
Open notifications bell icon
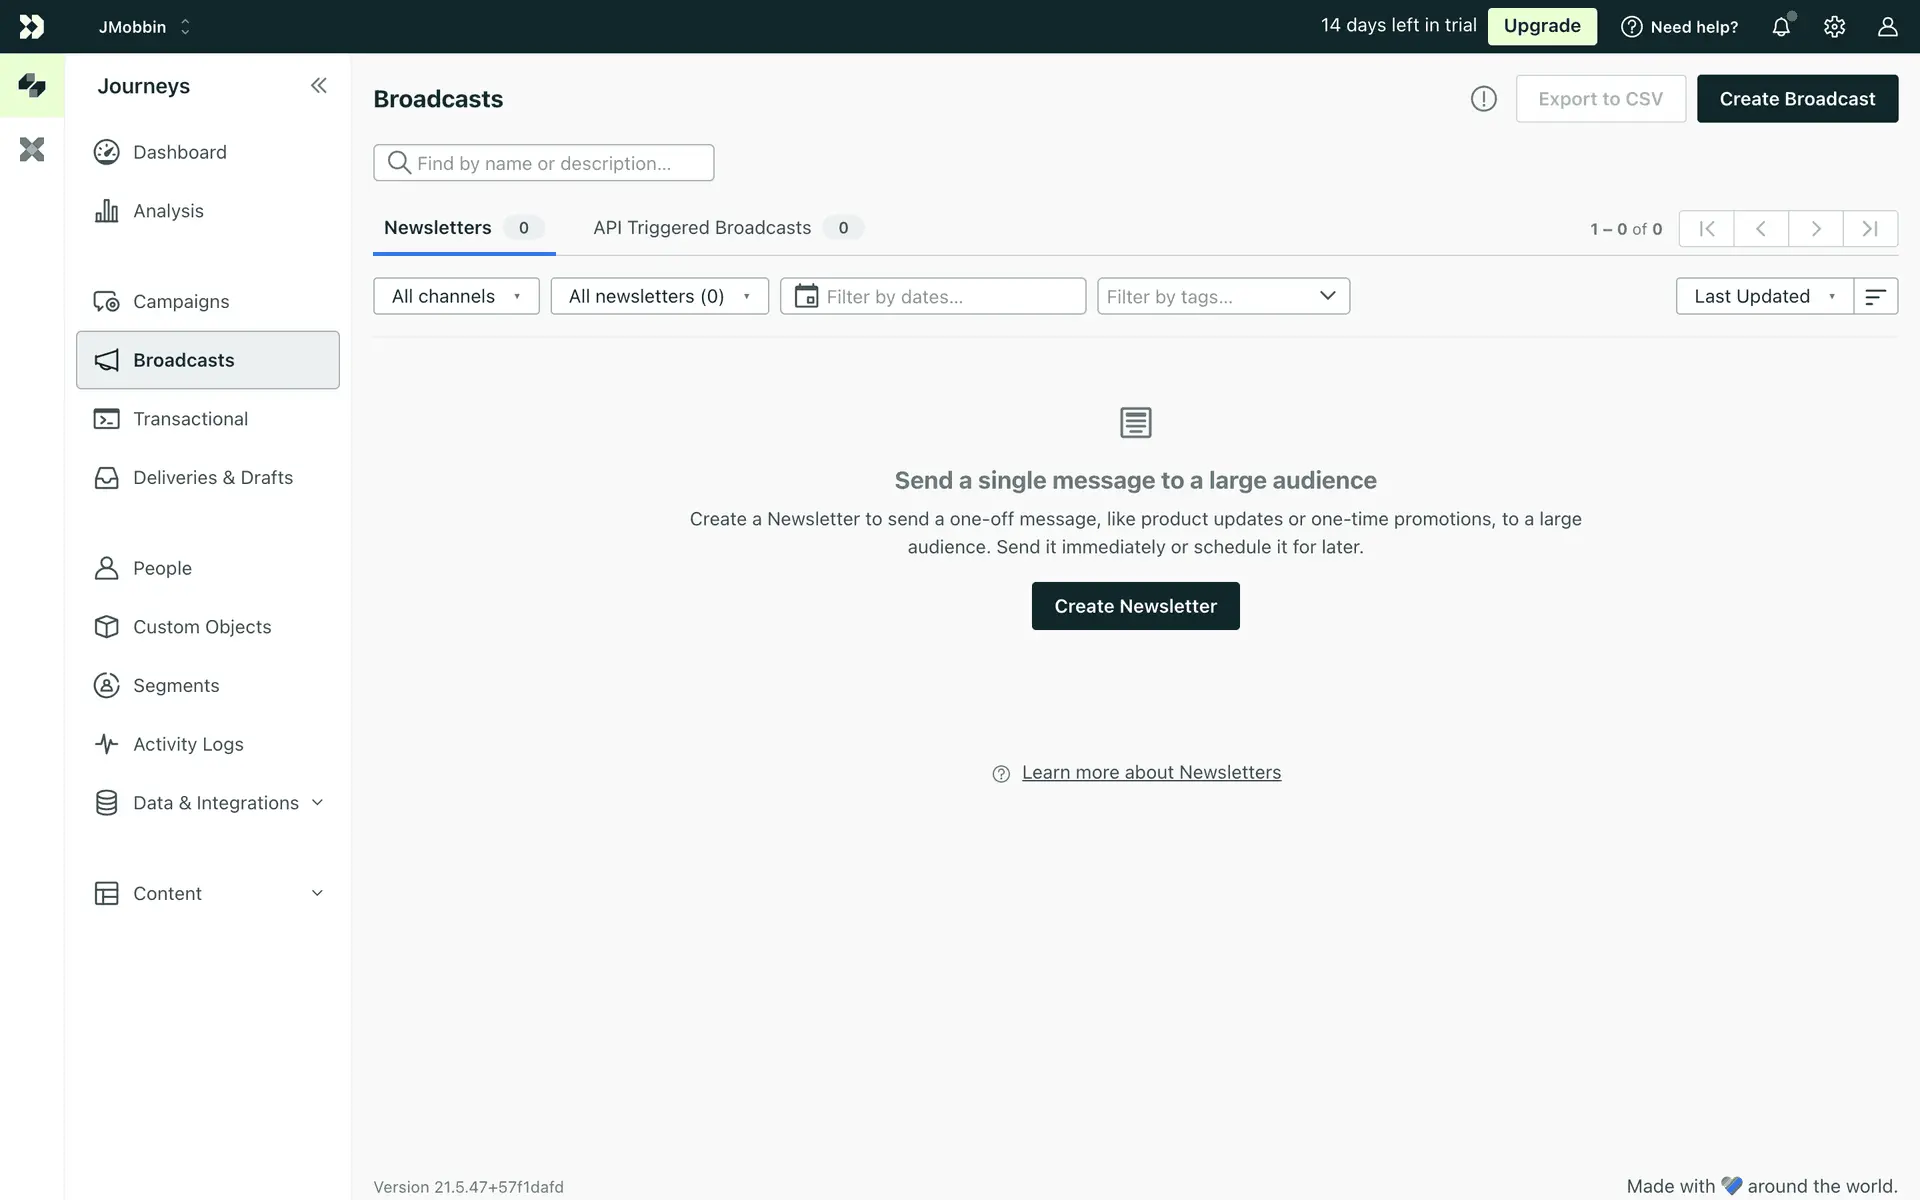[x=1781, y=27]
